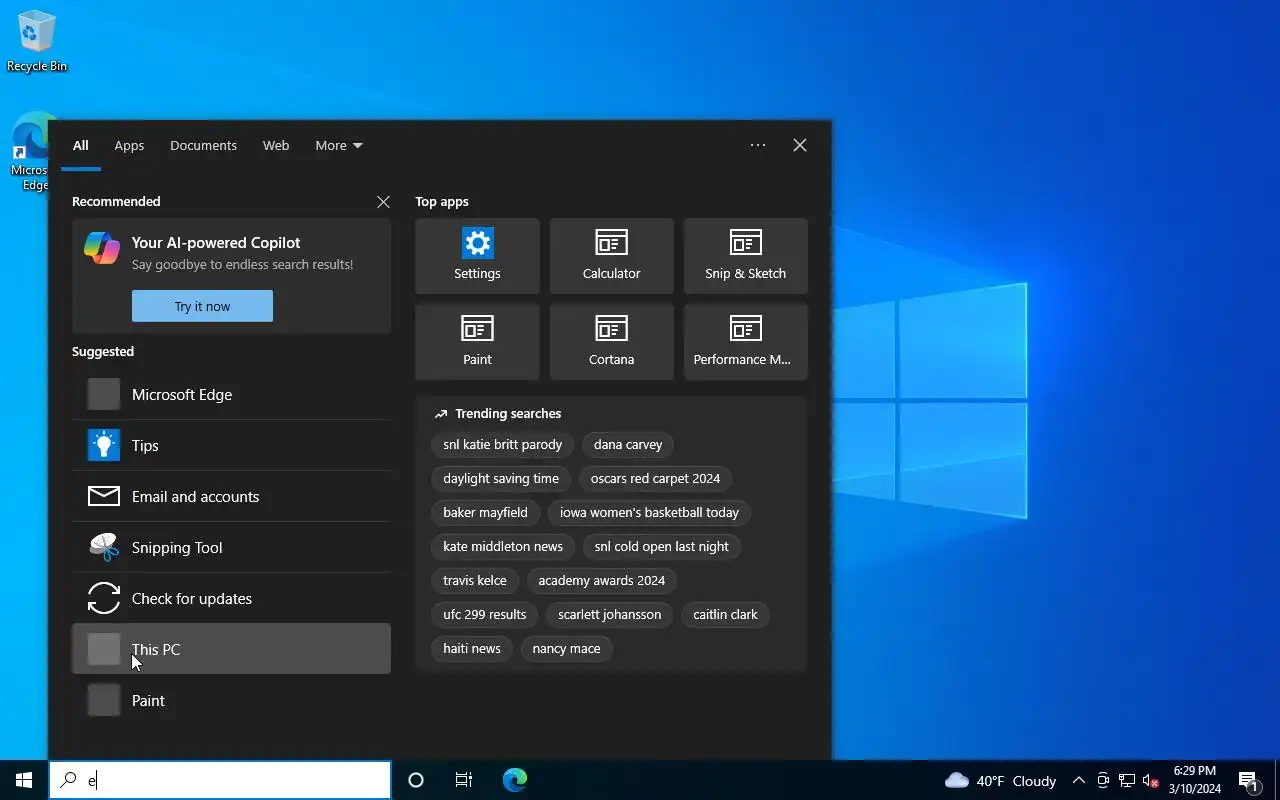
Task: Open This PC suggestion
Action: 231,649
